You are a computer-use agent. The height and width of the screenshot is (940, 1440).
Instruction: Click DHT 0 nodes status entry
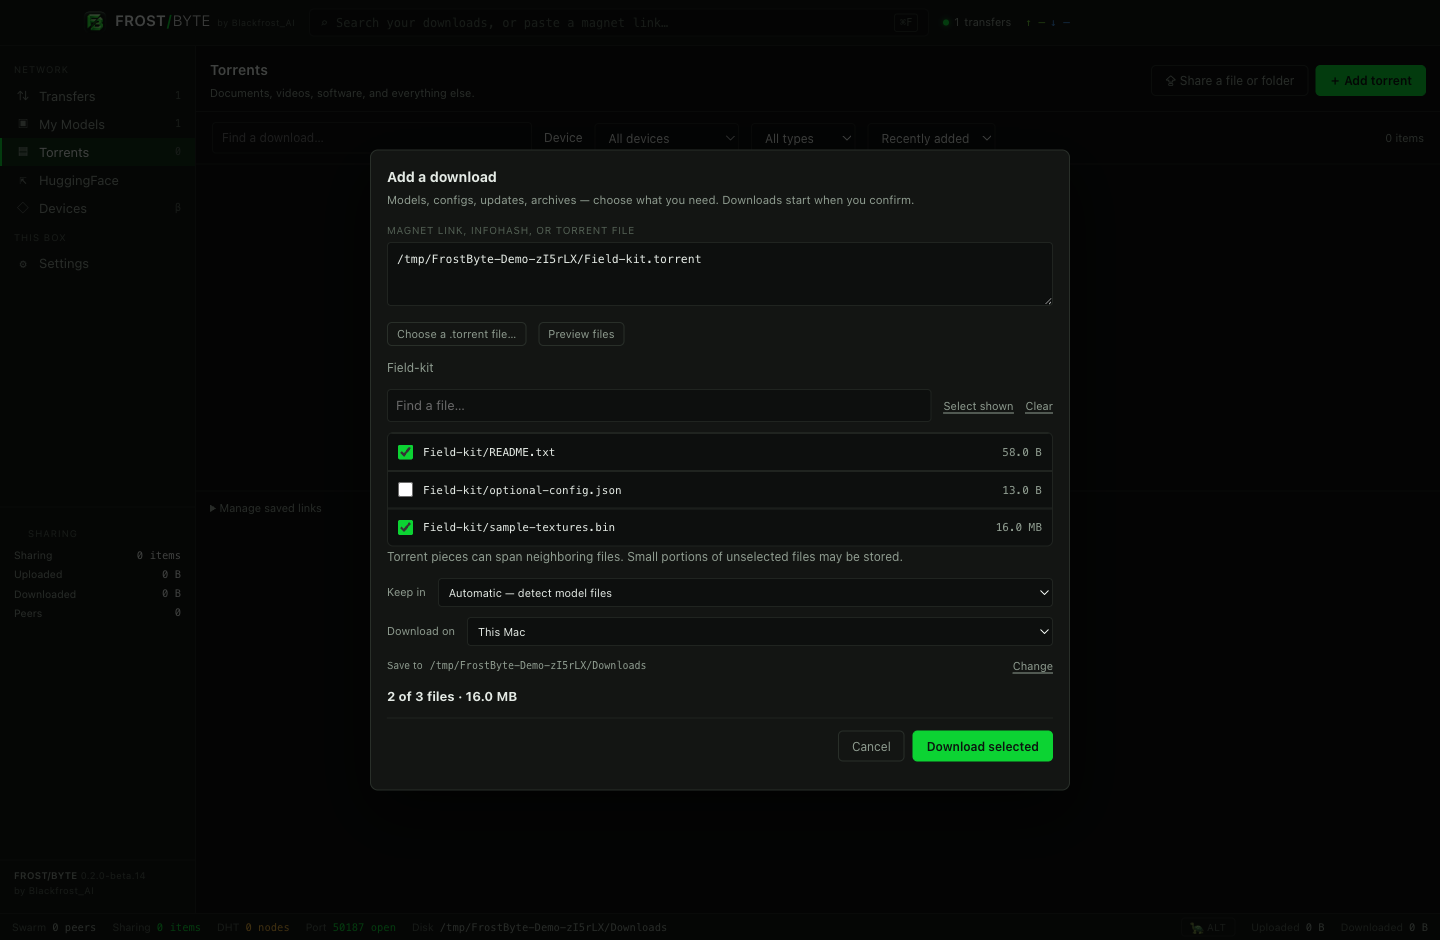pos(253,928)
